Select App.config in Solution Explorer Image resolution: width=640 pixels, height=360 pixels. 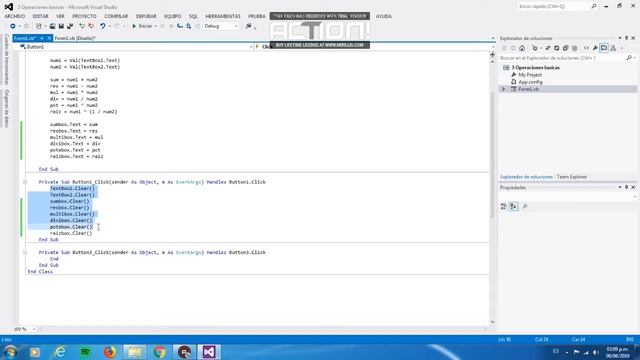click(x=530, y=82)
